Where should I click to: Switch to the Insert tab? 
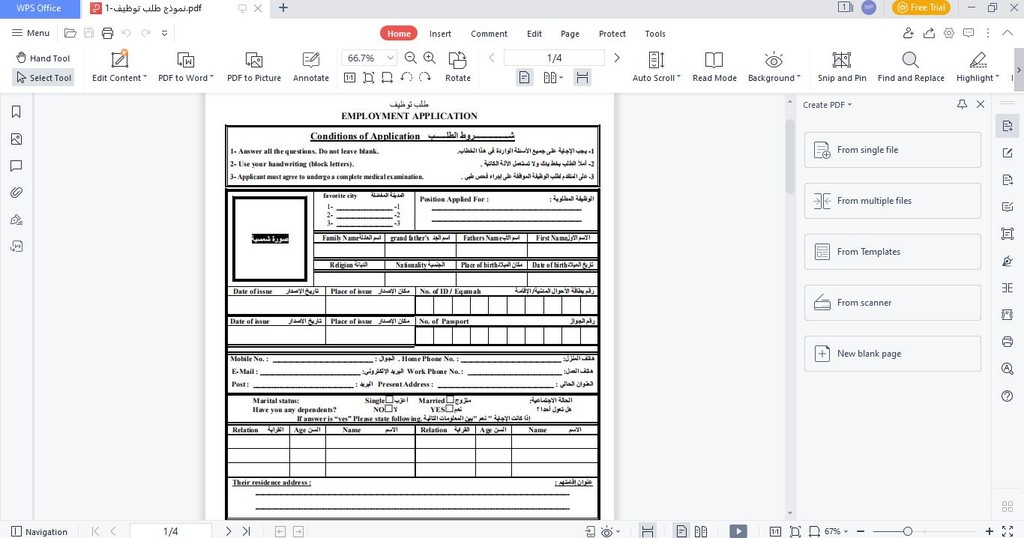440,34
